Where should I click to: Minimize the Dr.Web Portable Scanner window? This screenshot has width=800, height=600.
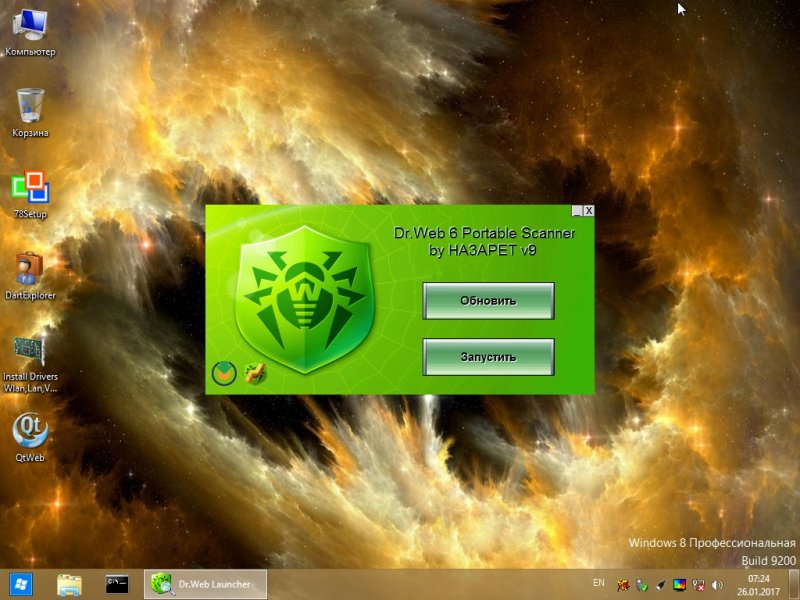tap(577, 211)
